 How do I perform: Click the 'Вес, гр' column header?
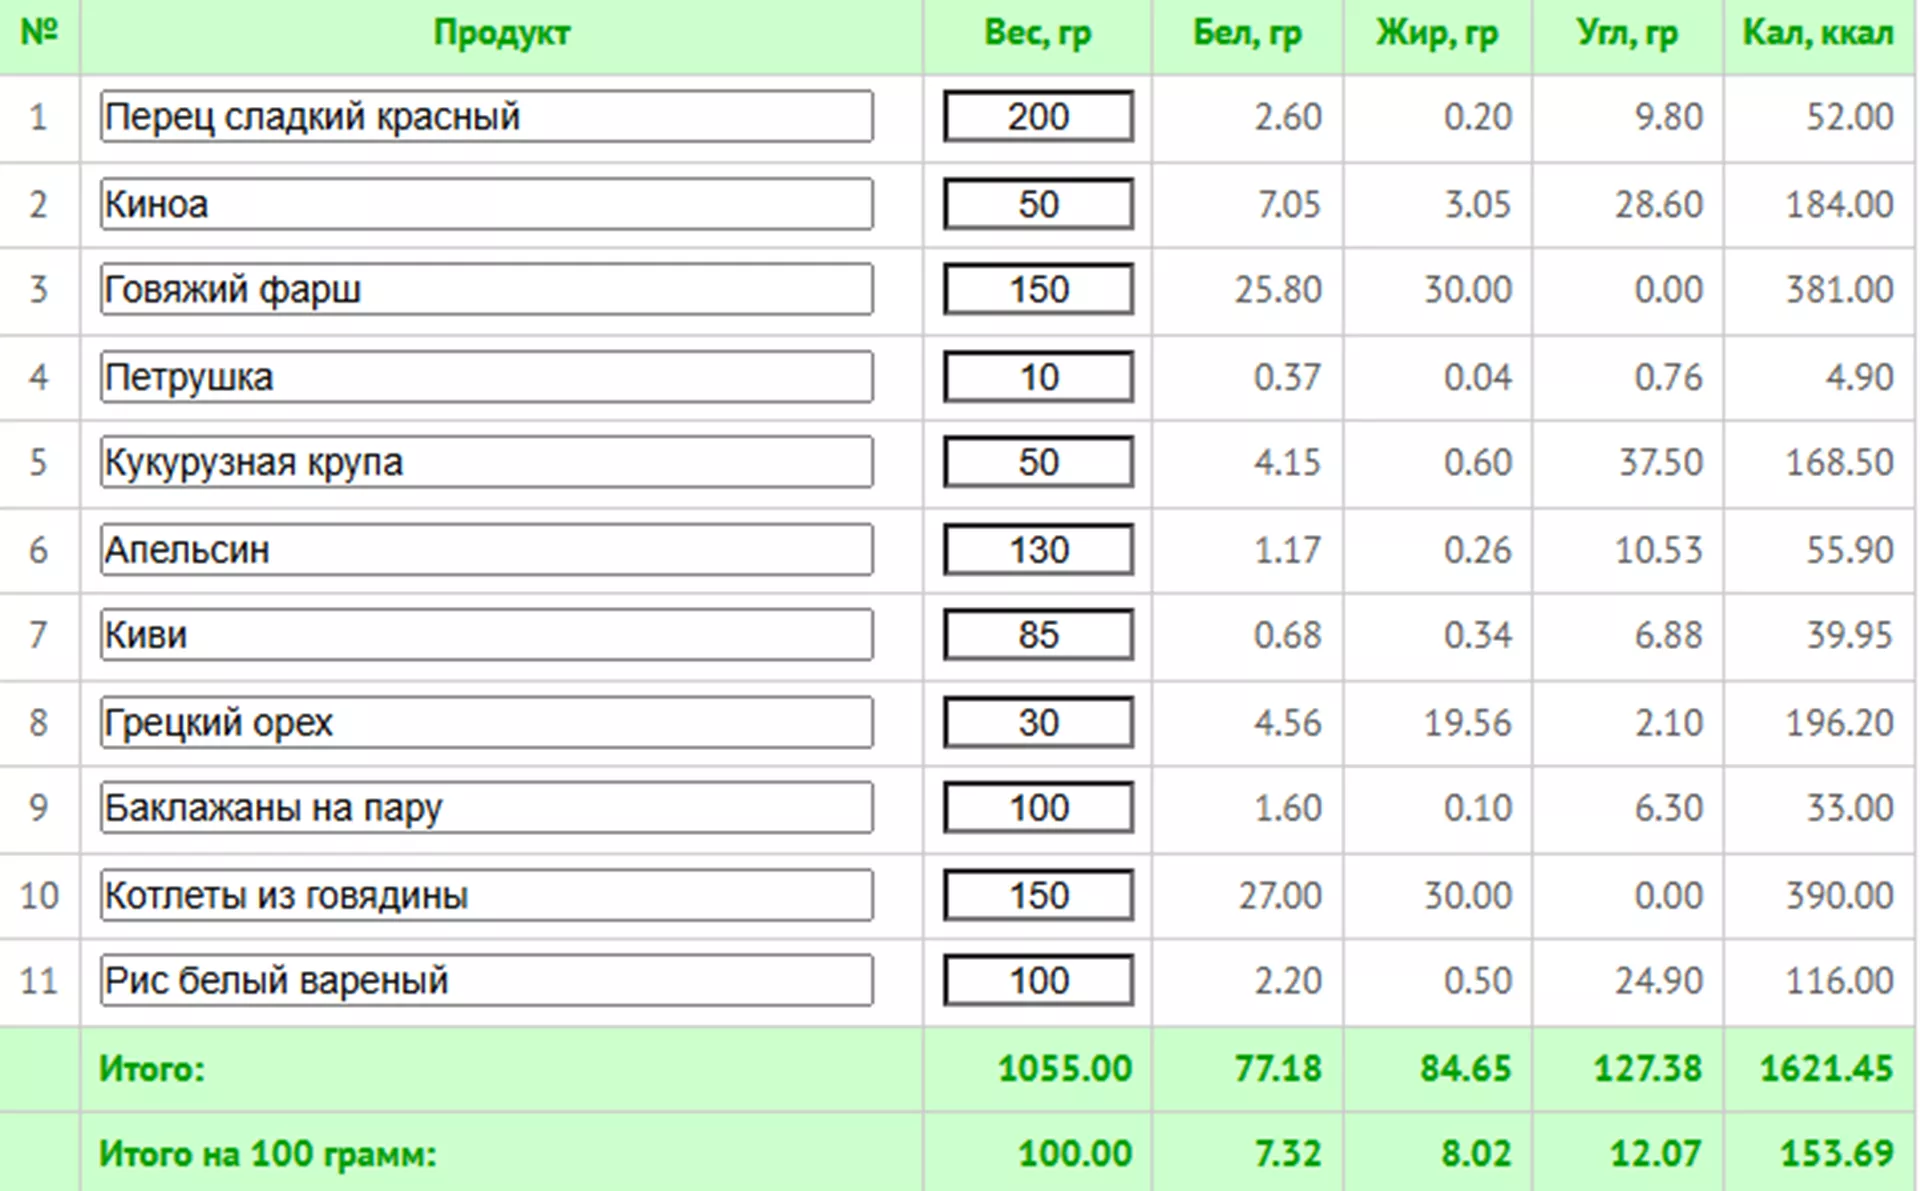1037,33
